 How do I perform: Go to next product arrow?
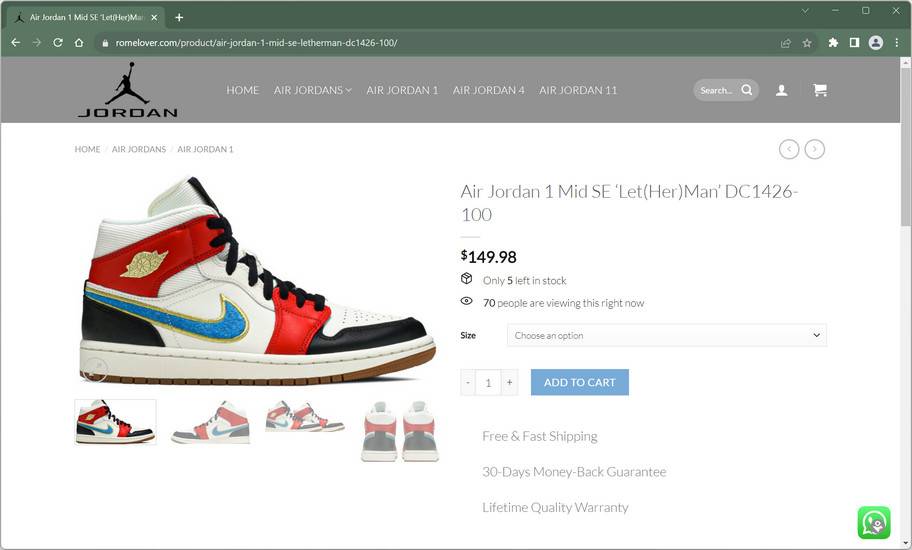(814, 149)
